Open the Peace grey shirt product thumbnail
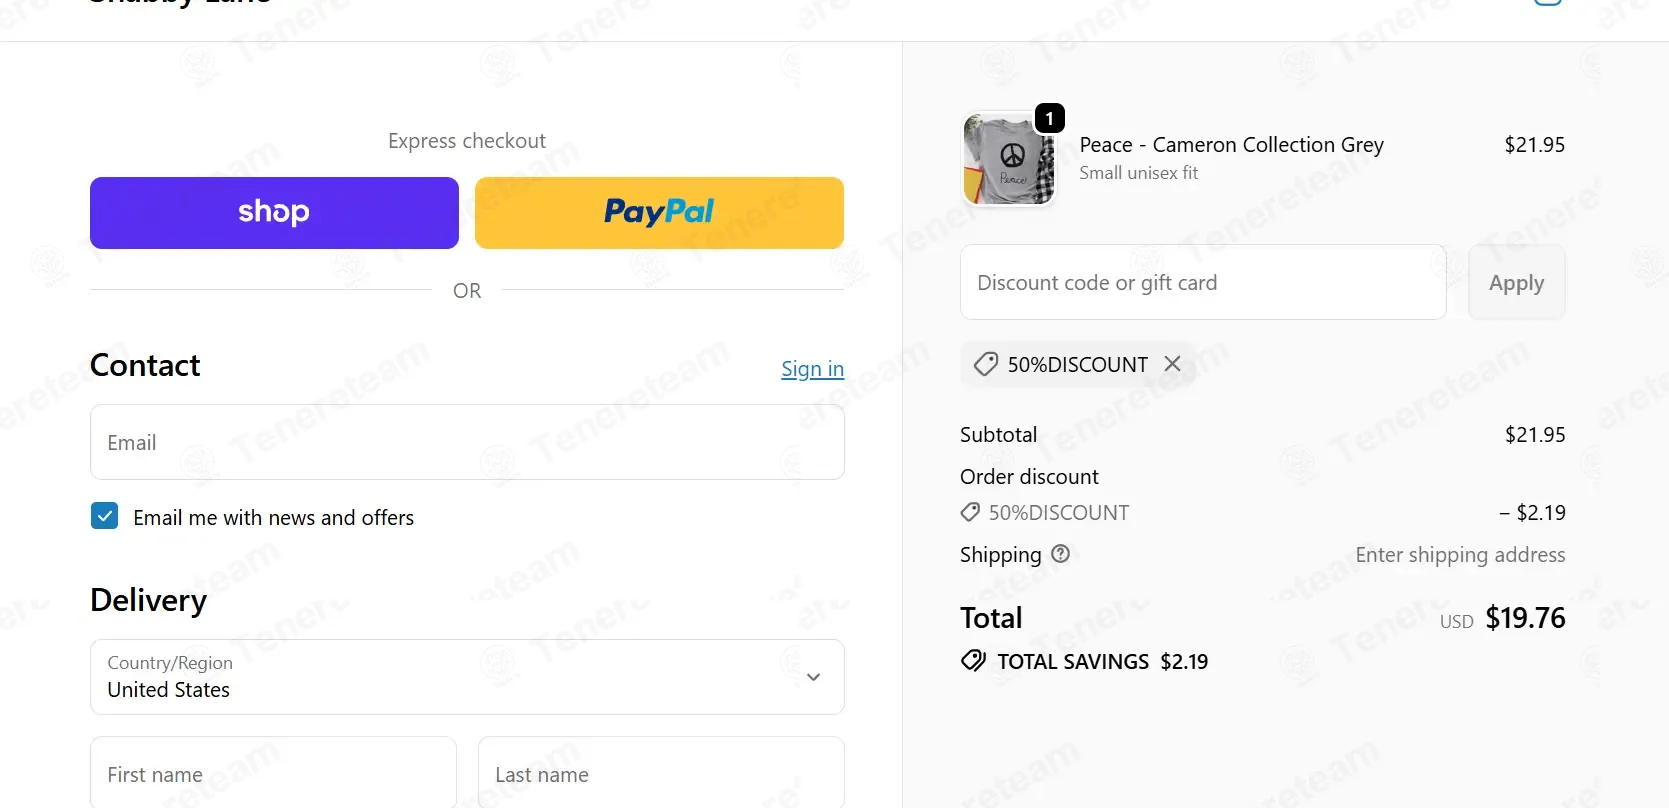 [1008, 158]
